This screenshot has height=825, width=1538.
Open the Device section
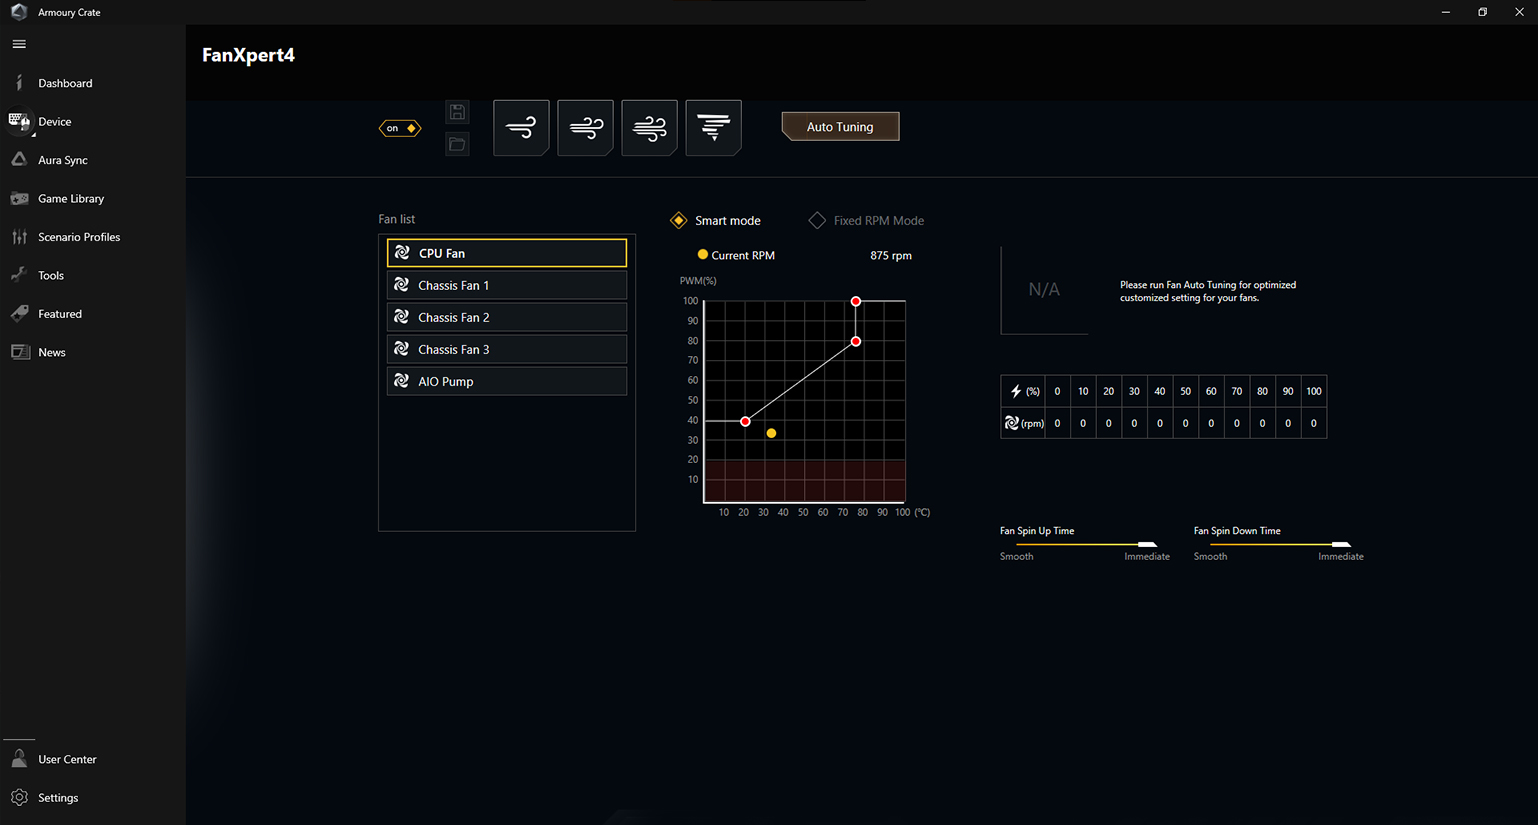pyautogui.click(x=54, y=122)
